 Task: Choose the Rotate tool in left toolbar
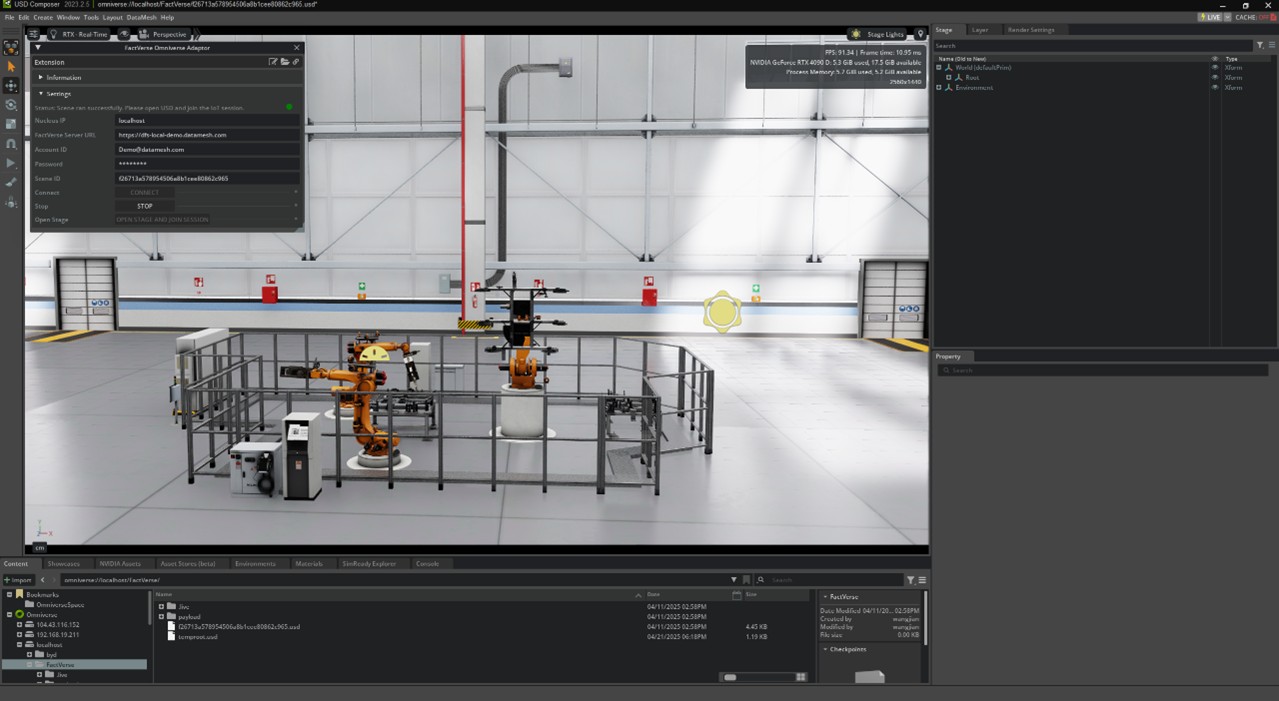tap(11, 105)
